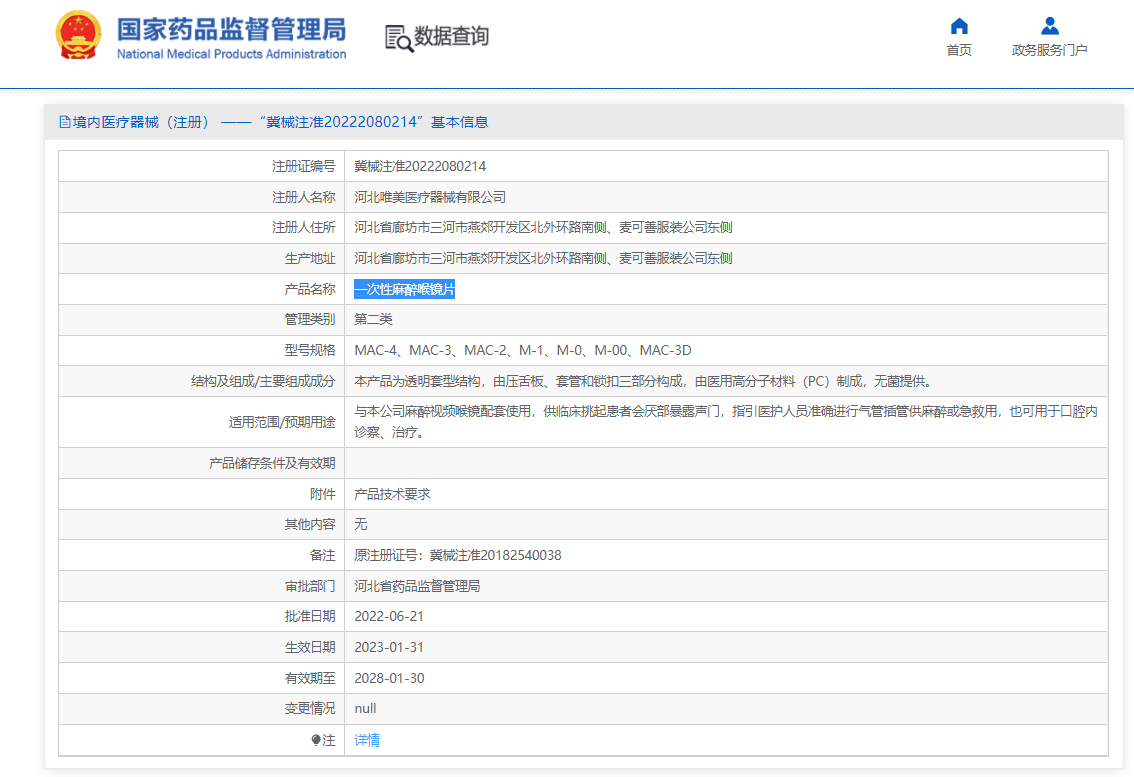This screenshot has height=777, width=1134.
Task: Click the person icon above 政务服务门户
Action: (x=1049, y=26)
